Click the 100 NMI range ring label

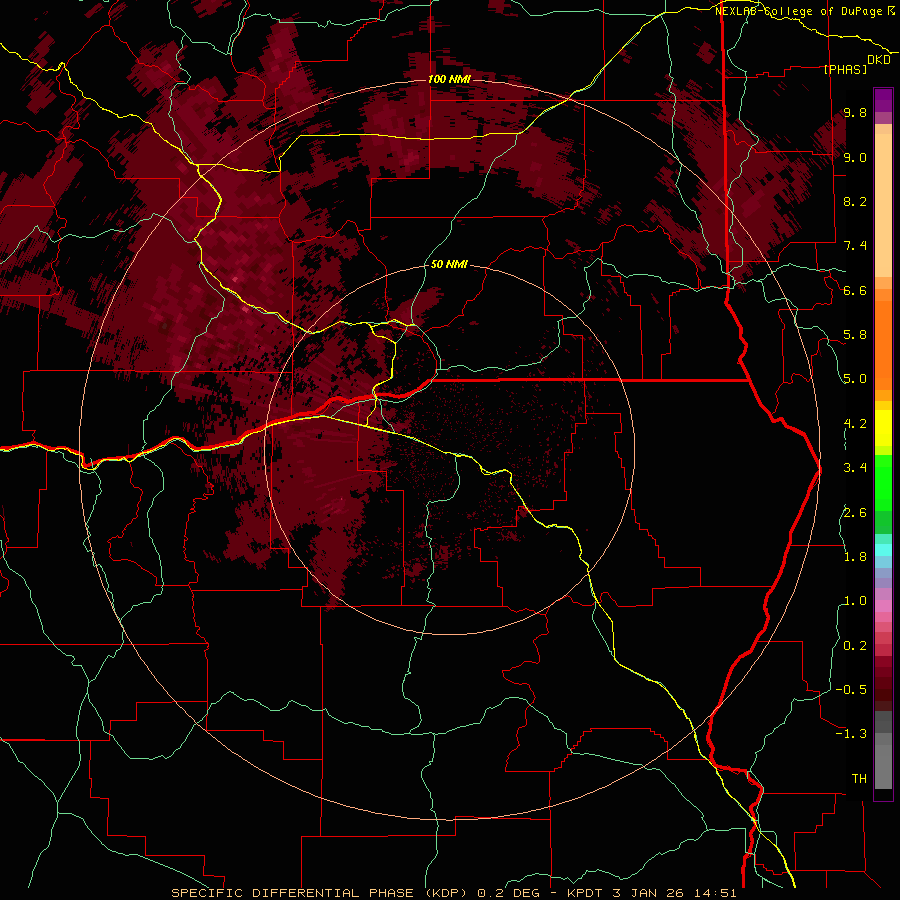[449, 79]
